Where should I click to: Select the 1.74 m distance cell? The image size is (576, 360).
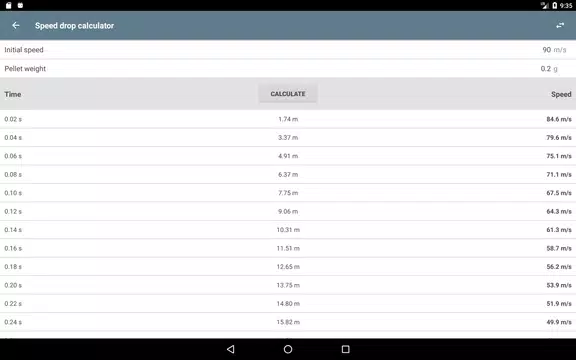(288, 119)
